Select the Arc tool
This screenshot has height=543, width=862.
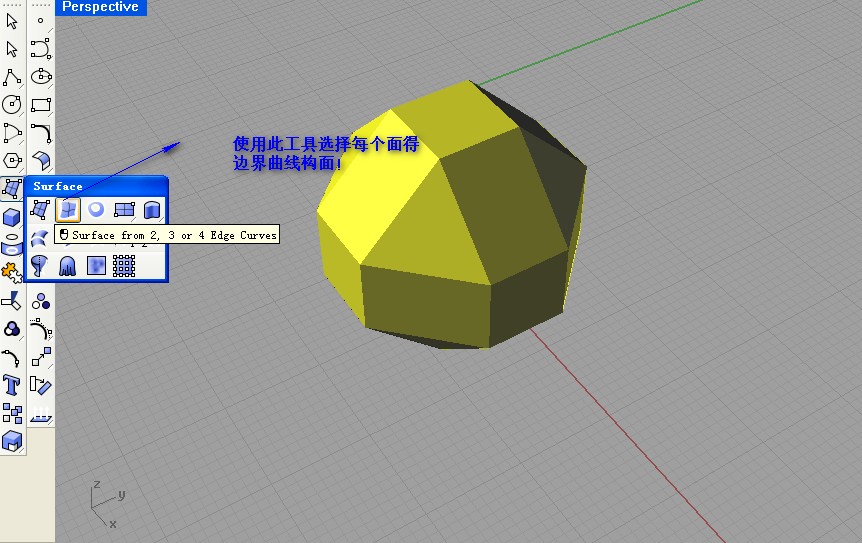pos(12,132)
